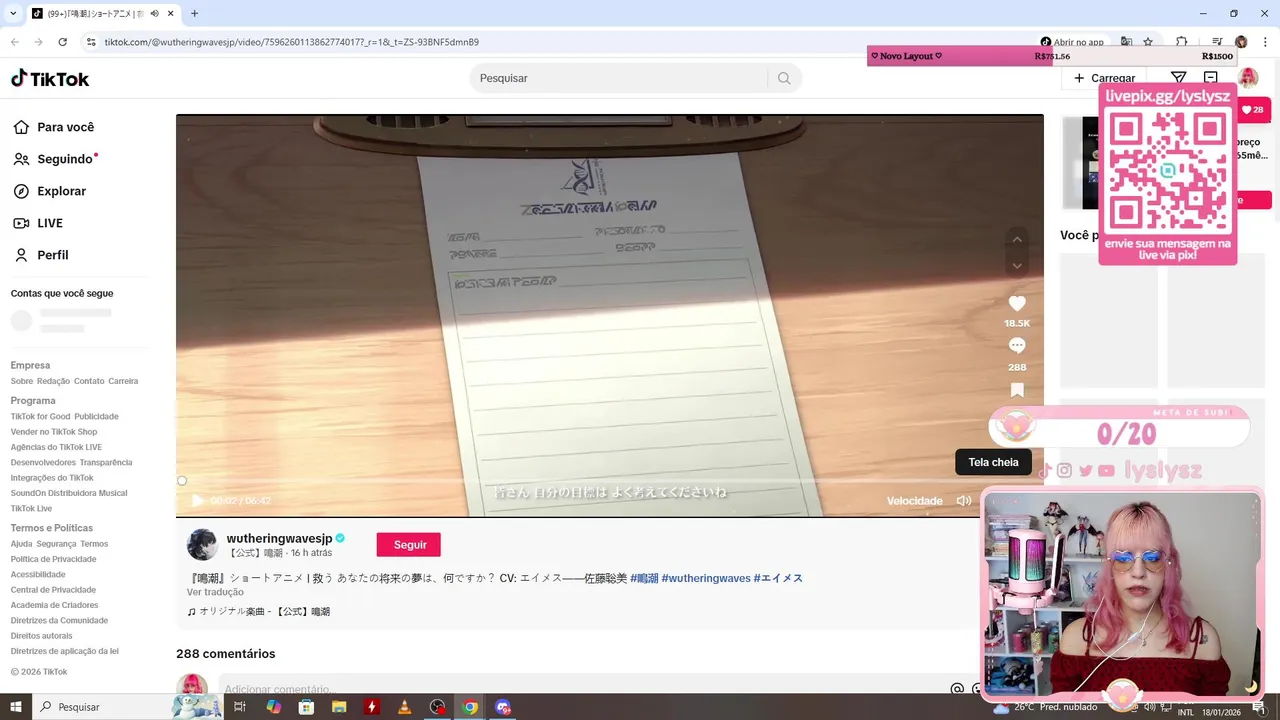The image size is (1280, 720).
Task: Open the Windows Start menu
Action: pyautogui.click(x=16, y=707)
